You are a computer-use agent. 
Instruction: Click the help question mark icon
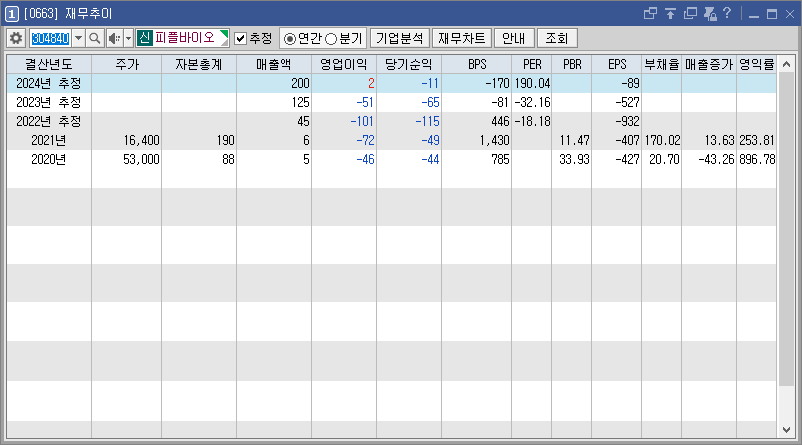pos(727,13)
